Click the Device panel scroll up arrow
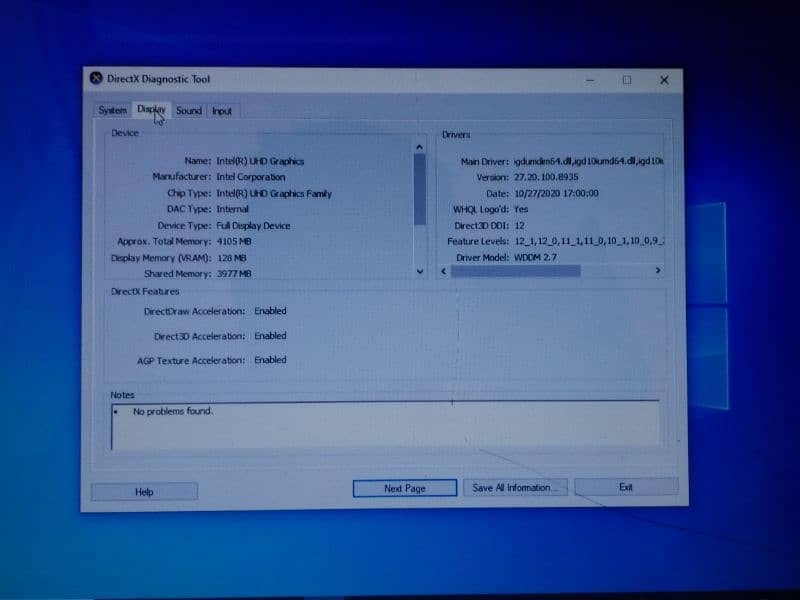Image resolution: width=800 pixels, height=600 pixels. 420,148
